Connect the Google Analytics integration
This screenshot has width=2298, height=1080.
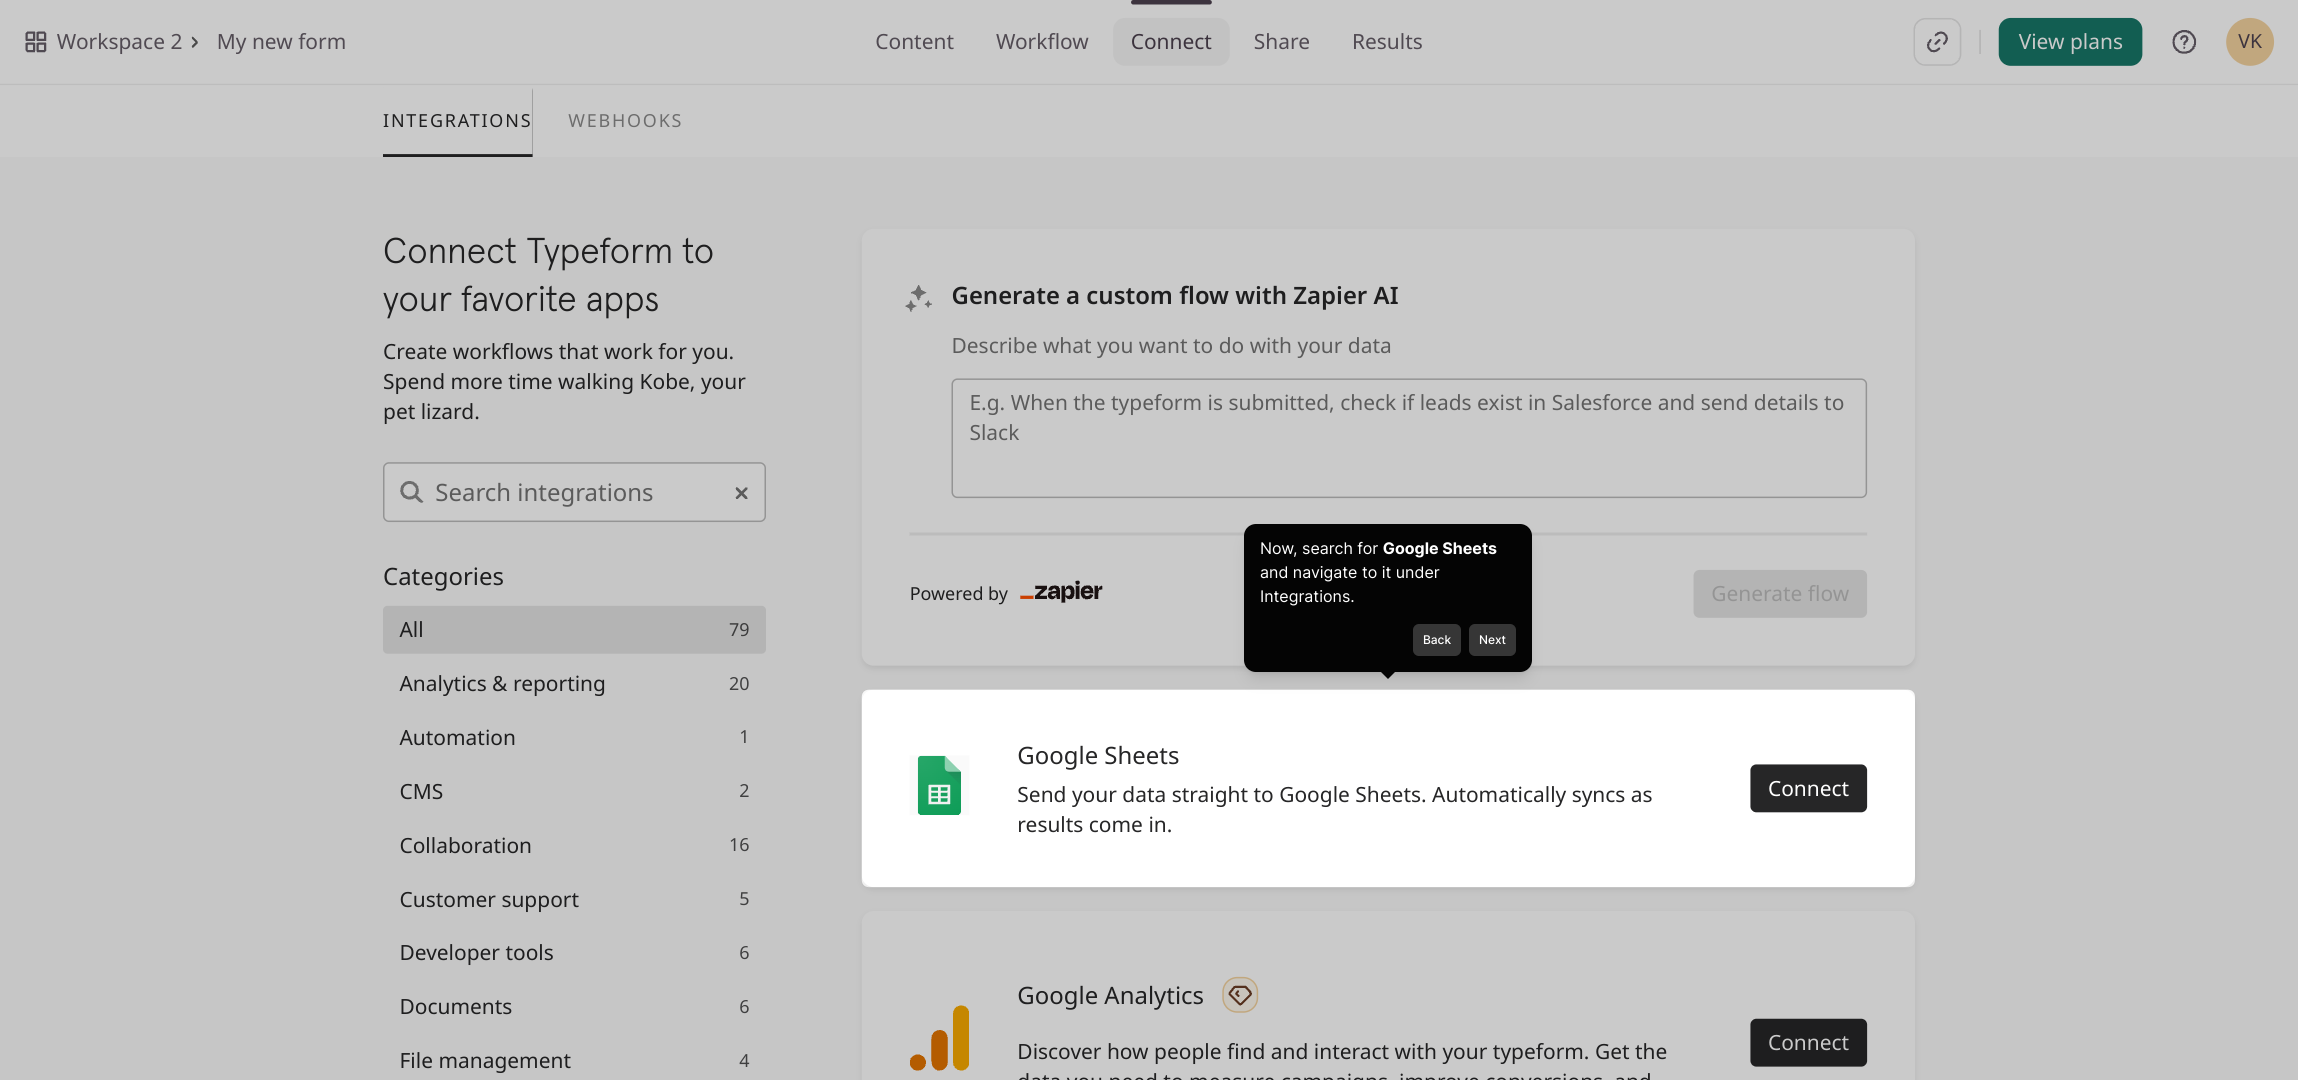pyautogui.click(x=1808, y=1042)
